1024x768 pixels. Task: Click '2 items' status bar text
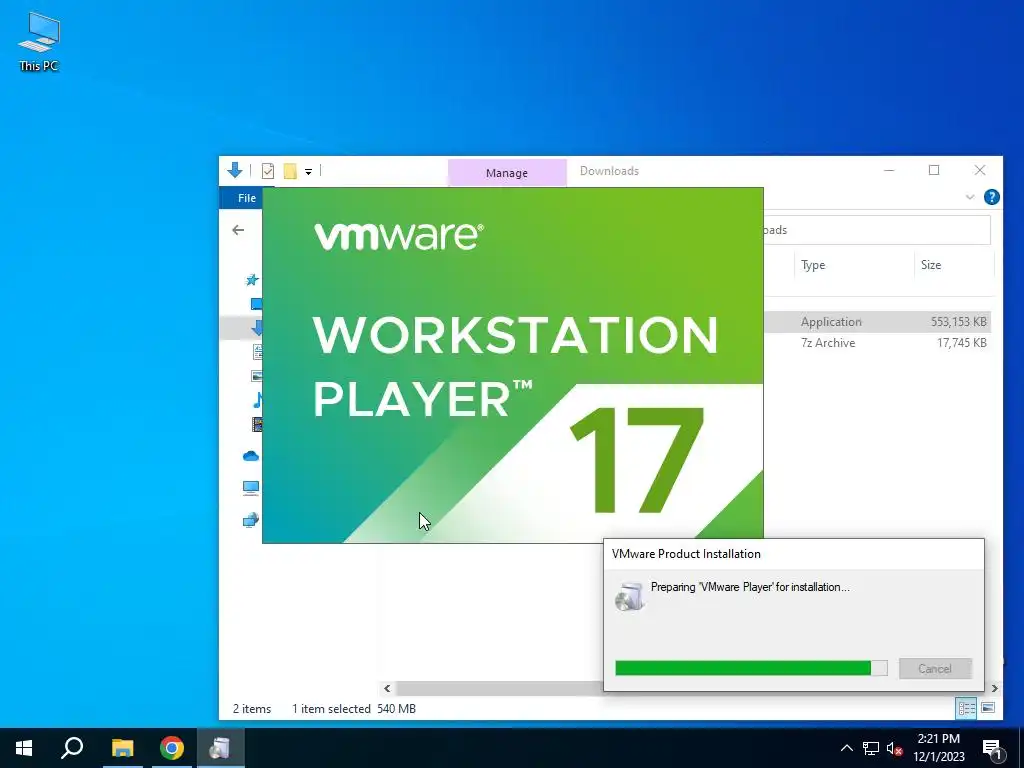[252, 709]
